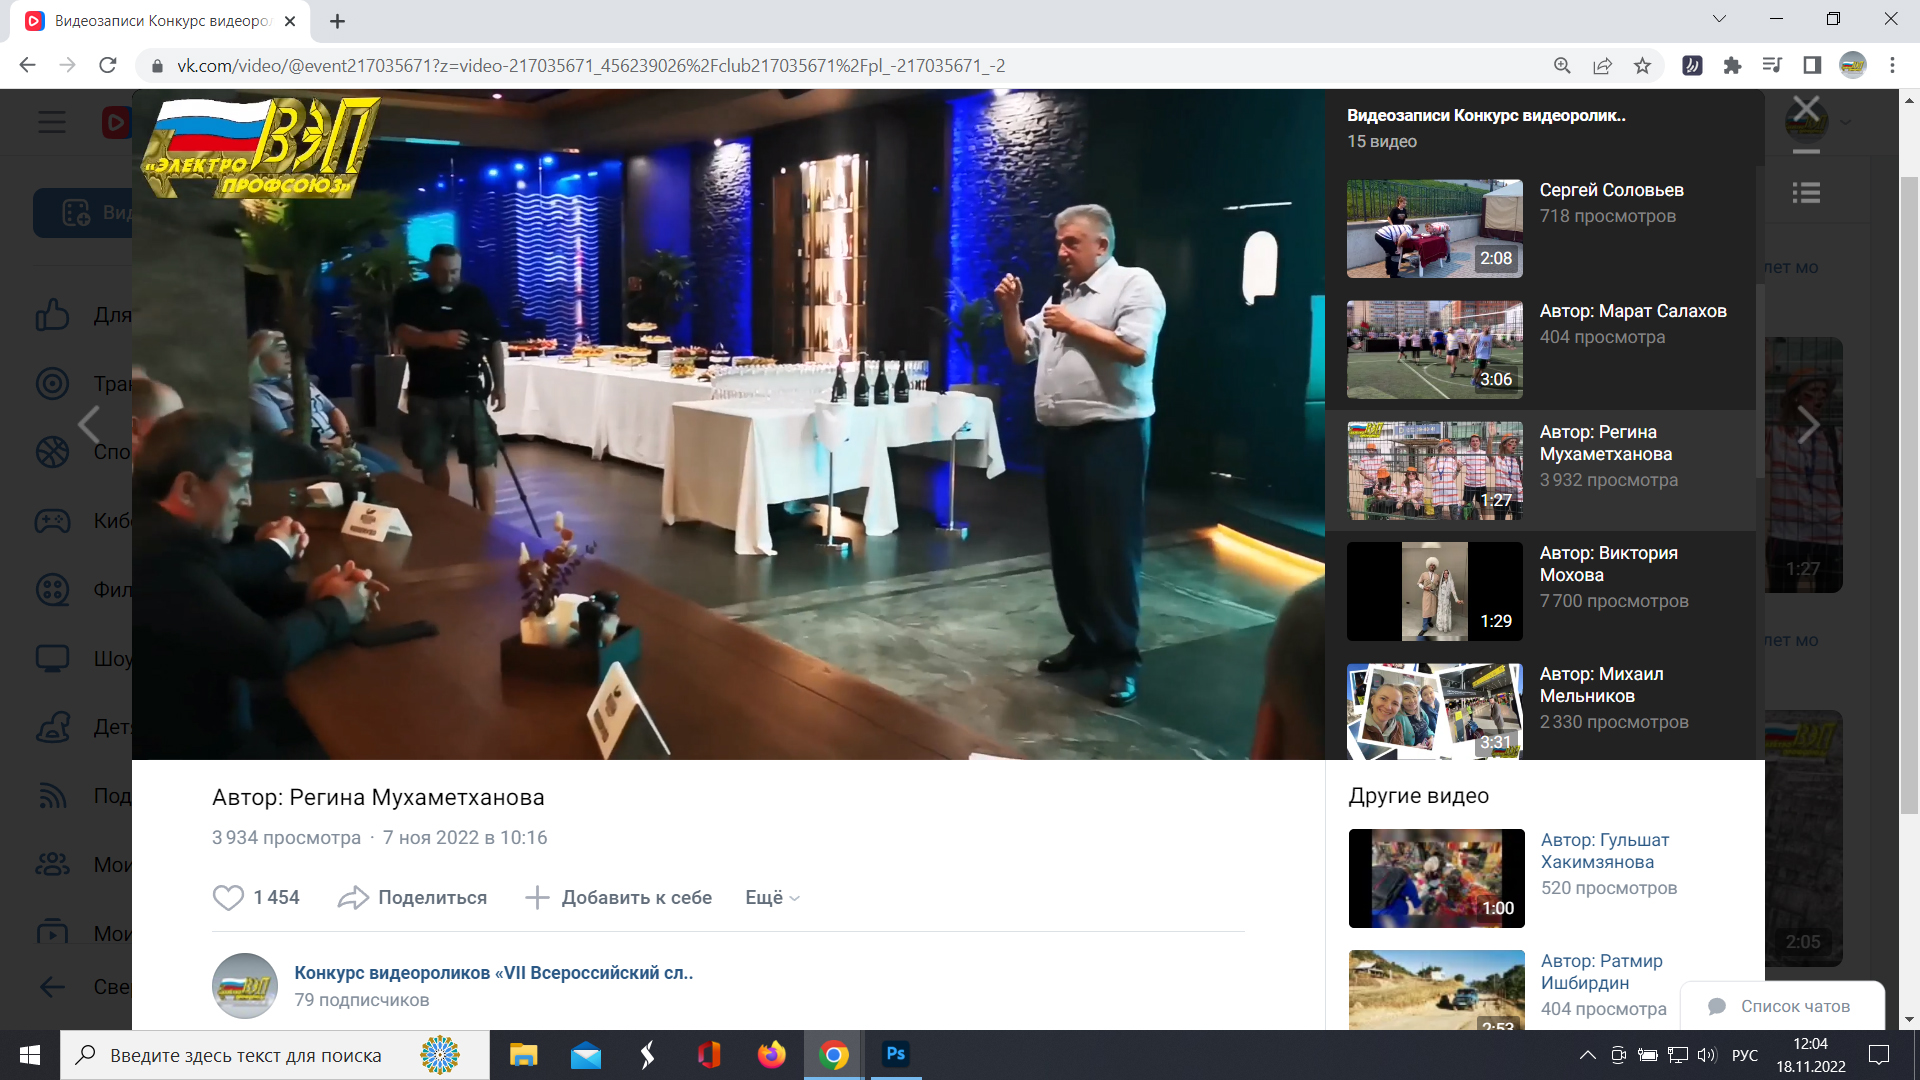Image resolution: width=1920 pixels, height=1080 pixels.
Task: Open VK thumbs-up sidebar icon
Action: [x=52, y=315]
